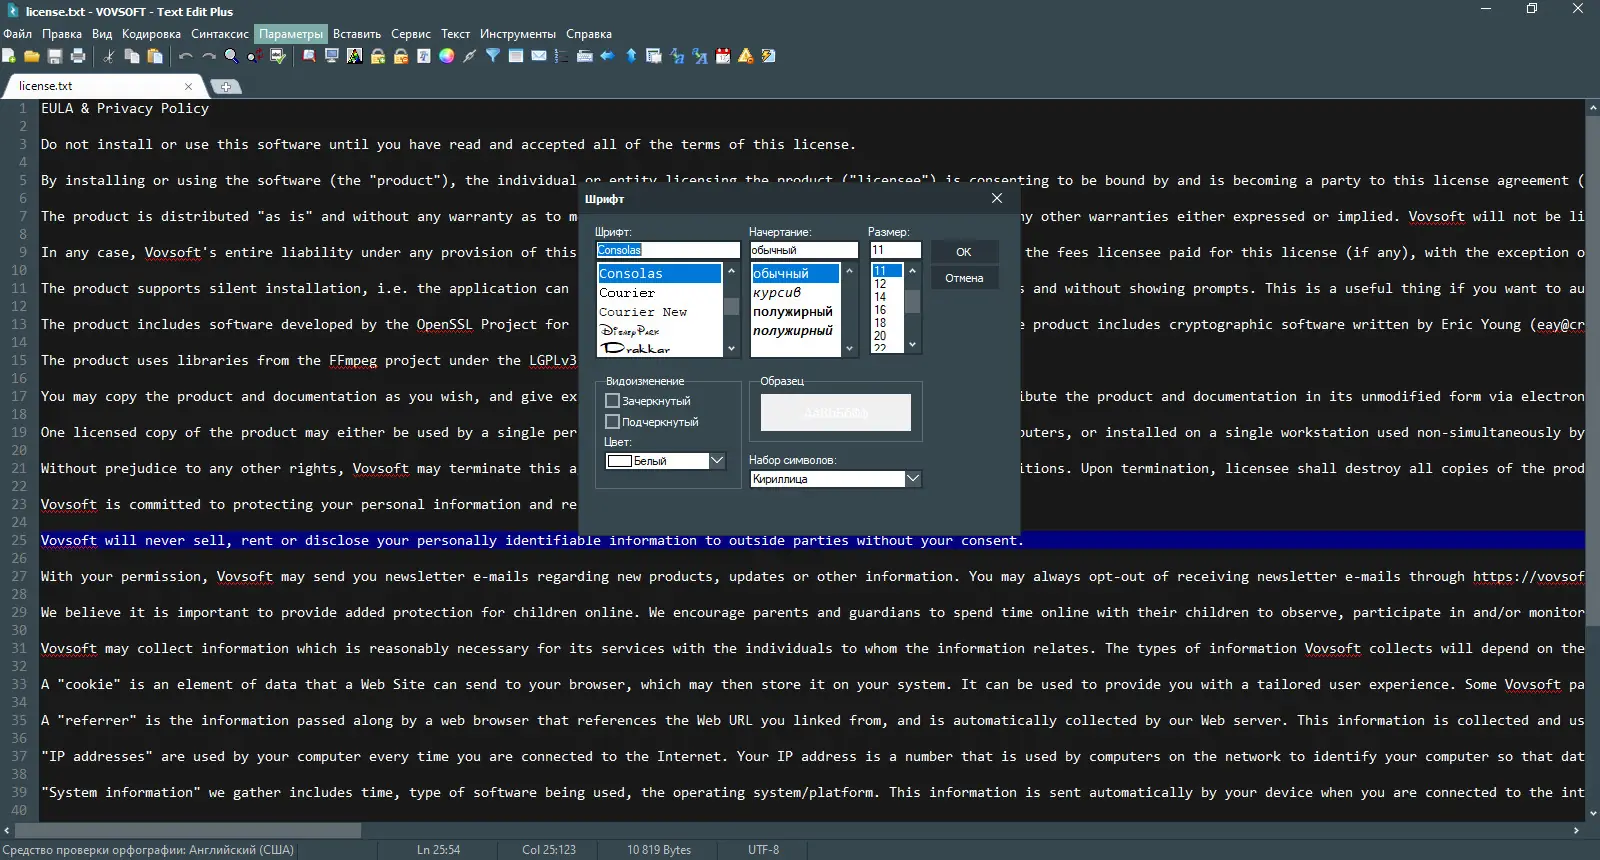Open the Сервис menu
This screenshot has width=1600, height=860.
[411, 34]
